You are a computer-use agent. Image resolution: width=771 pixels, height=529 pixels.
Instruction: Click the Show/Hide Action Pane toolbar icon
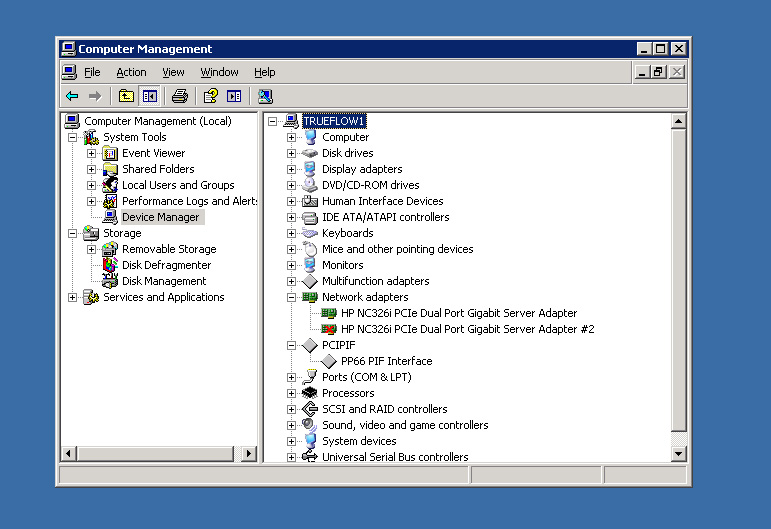(x=234, y=96)
